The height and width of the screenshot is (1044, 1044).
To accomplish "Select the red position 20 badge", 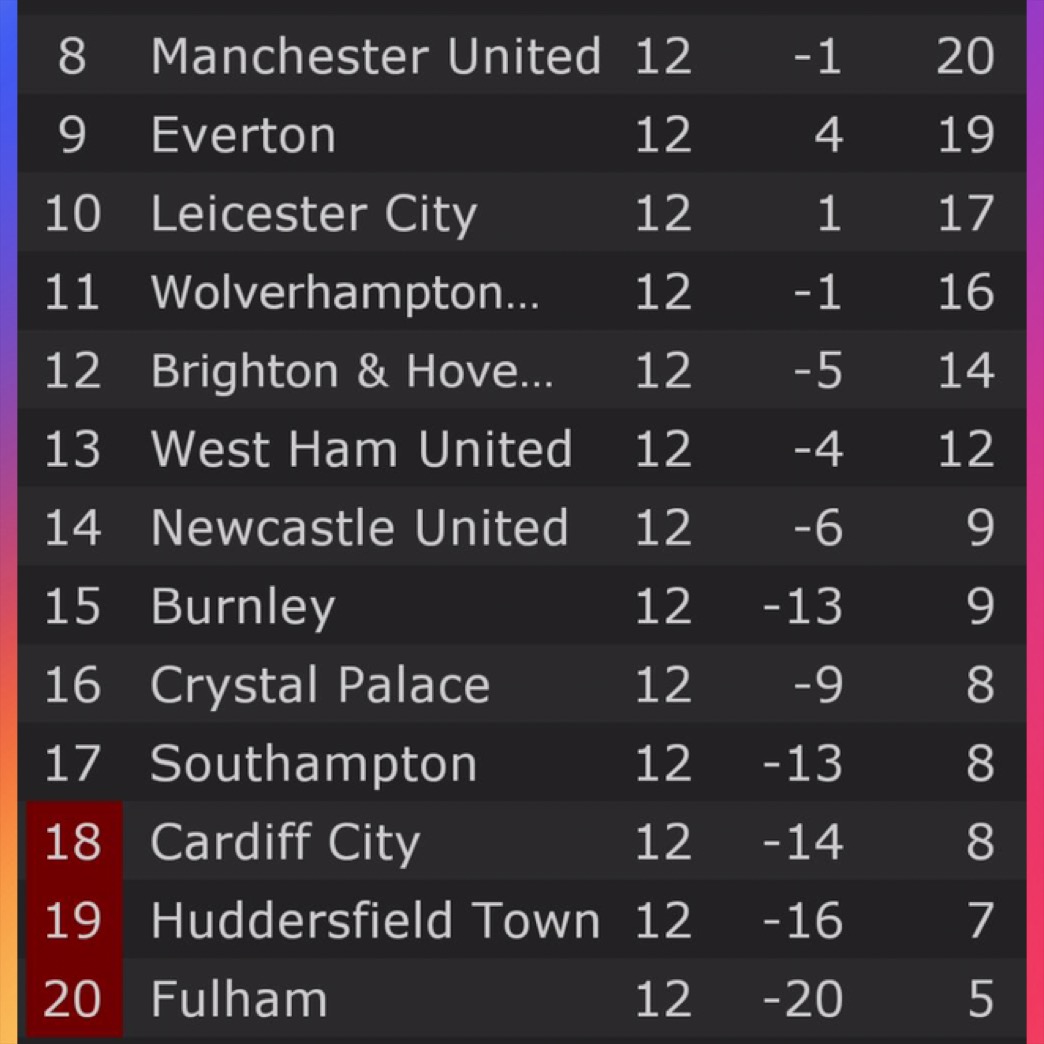I will 73,999.
